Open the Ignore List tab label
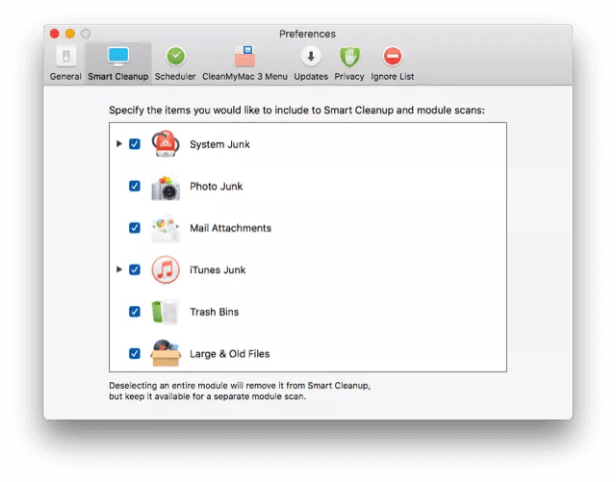Image resolution: width=616 pixels, height=482 pixels. pyautogui.click(x=392, y=77)
